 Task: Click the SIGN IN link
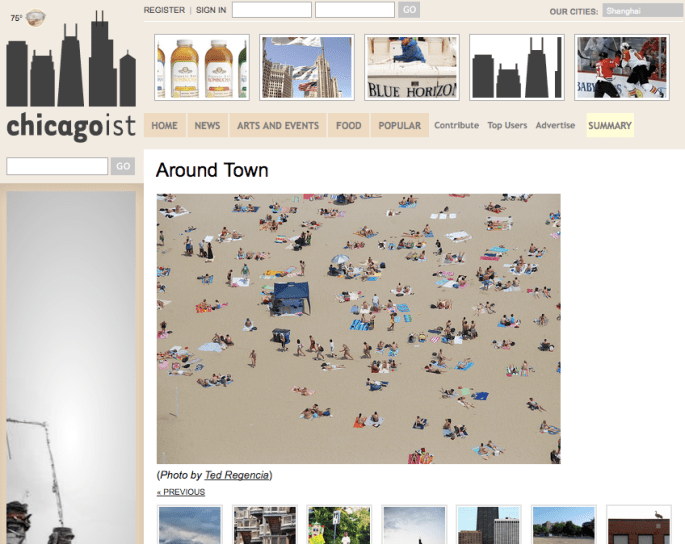211,10
